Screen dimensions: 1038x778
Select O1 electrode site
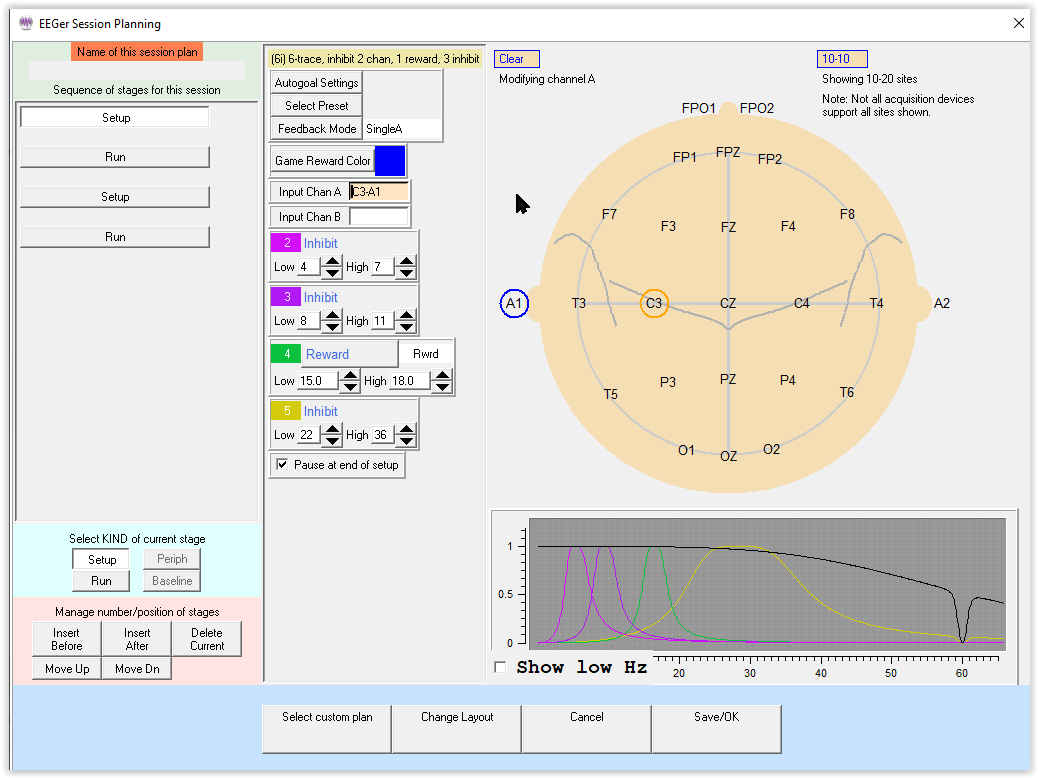686,450
